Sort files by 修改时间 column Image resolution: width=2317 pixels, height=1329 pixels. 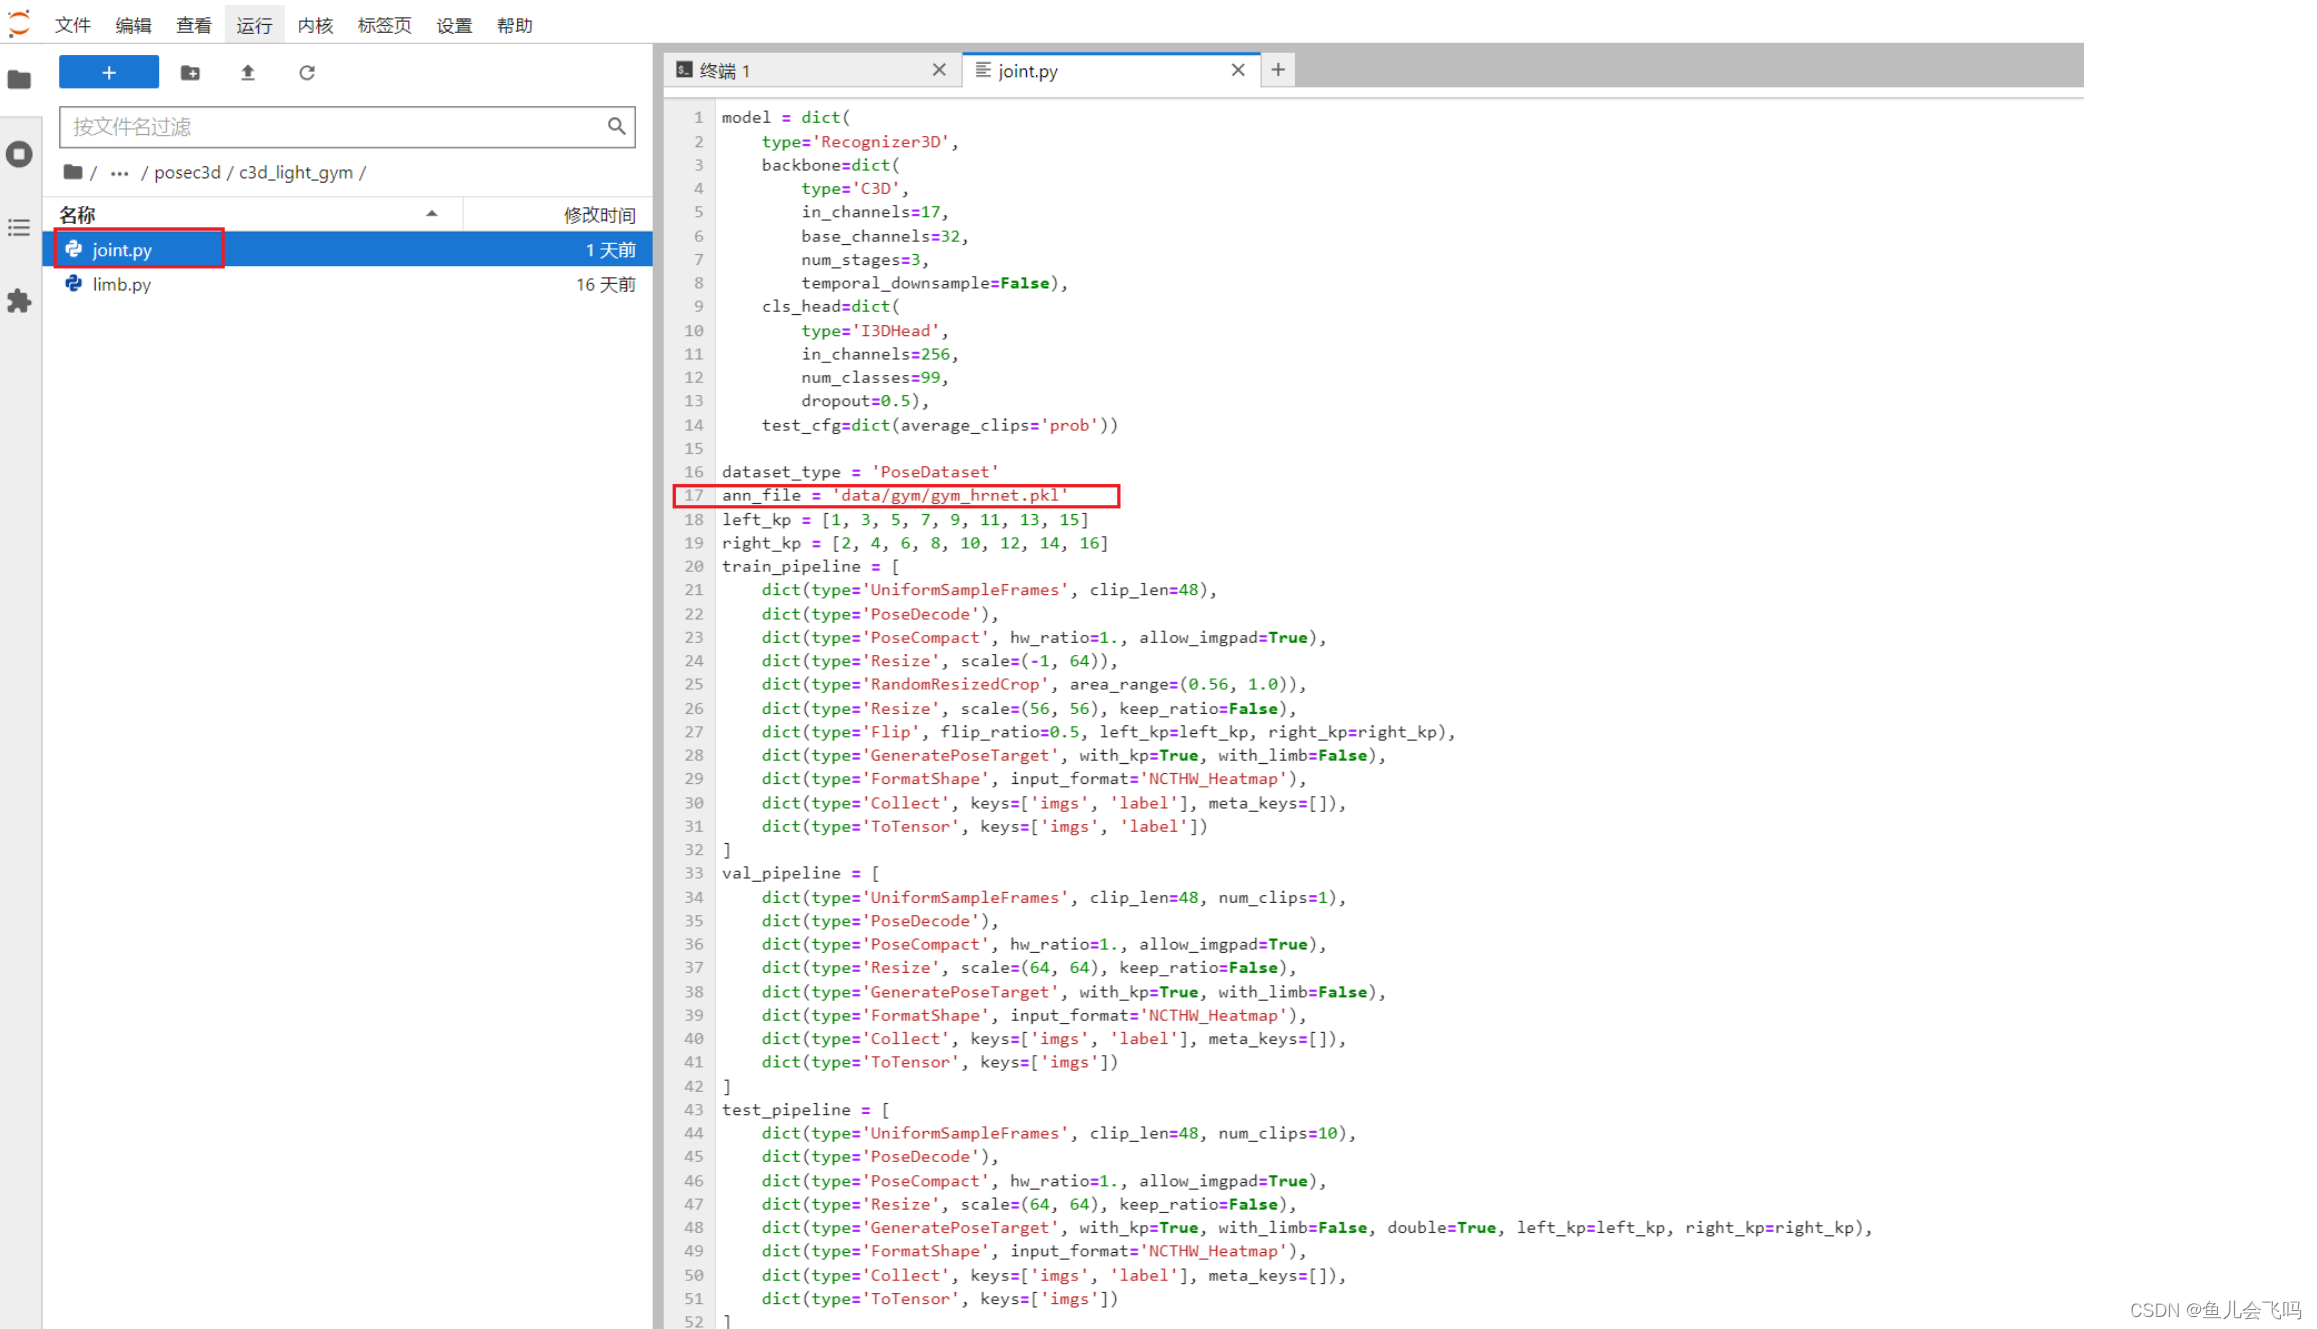click(x=598, y=214)
